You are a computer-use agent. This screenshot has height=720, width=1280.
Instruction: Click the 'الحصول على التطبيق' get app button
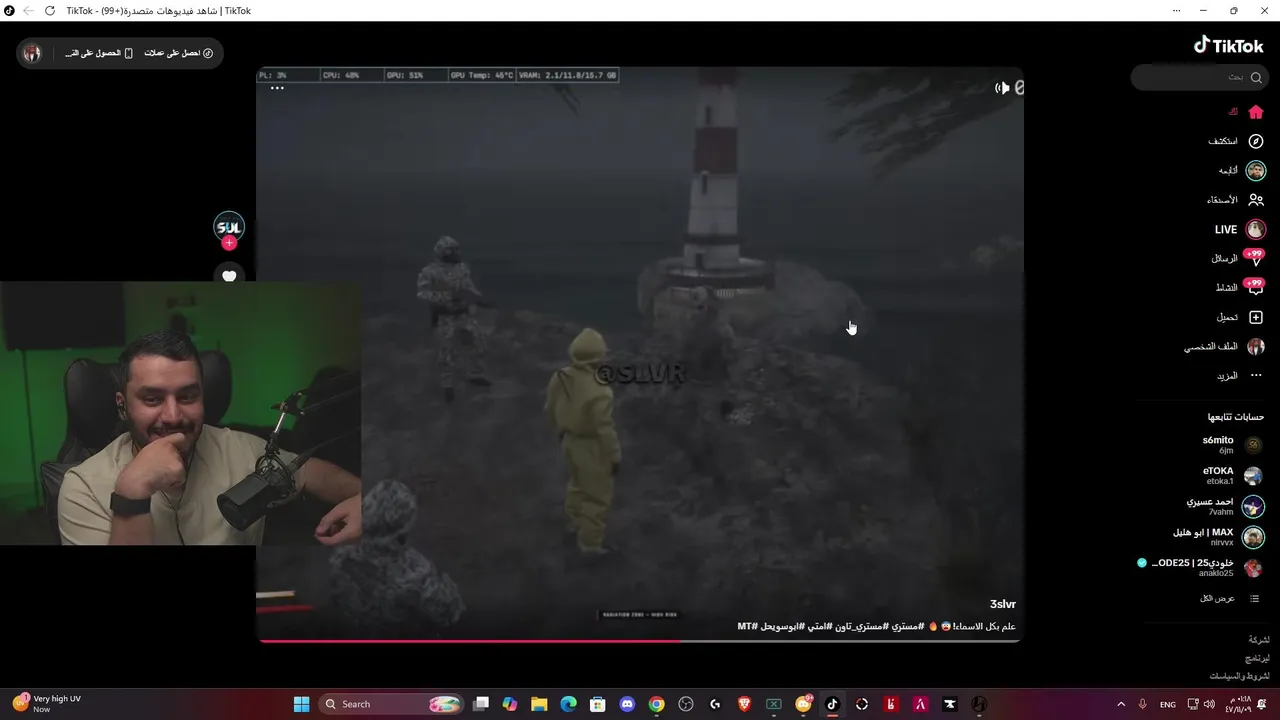(99, 53)
